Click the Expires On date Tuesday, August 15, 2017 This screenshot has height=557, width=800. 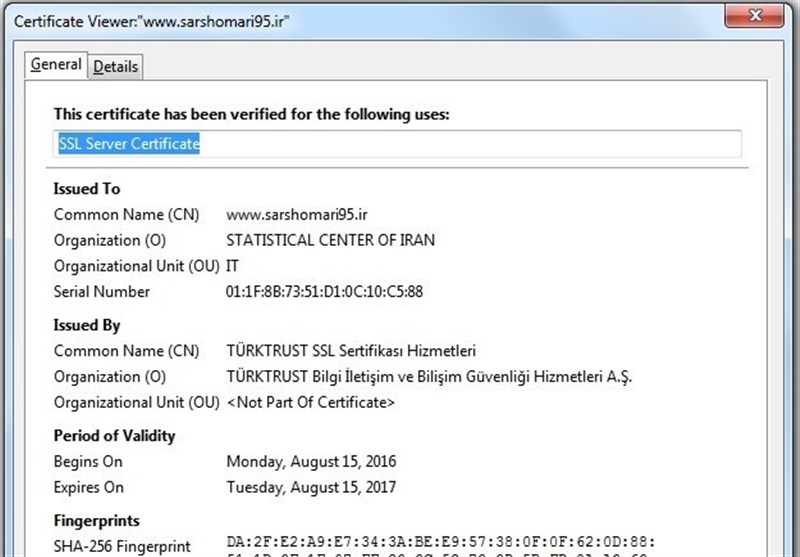click(x=311, y=488)
